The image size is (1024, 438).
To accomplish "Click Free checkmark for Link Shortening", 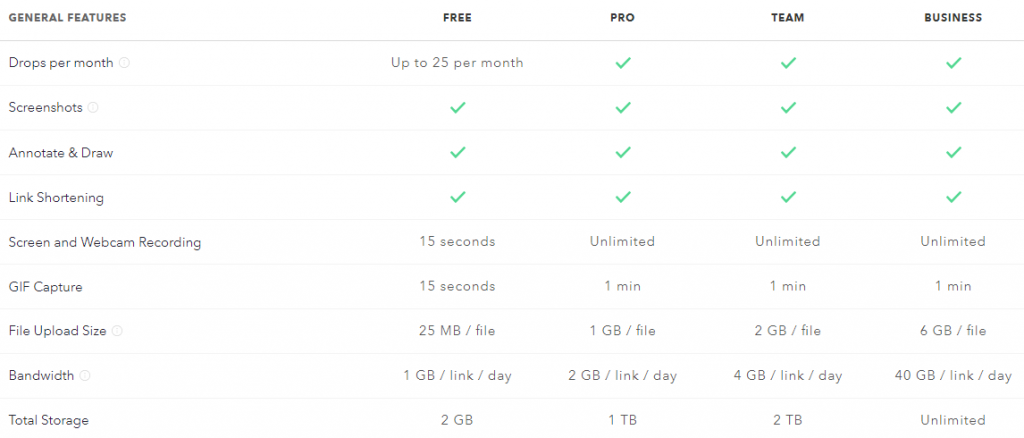I will (x=457, y=197).
